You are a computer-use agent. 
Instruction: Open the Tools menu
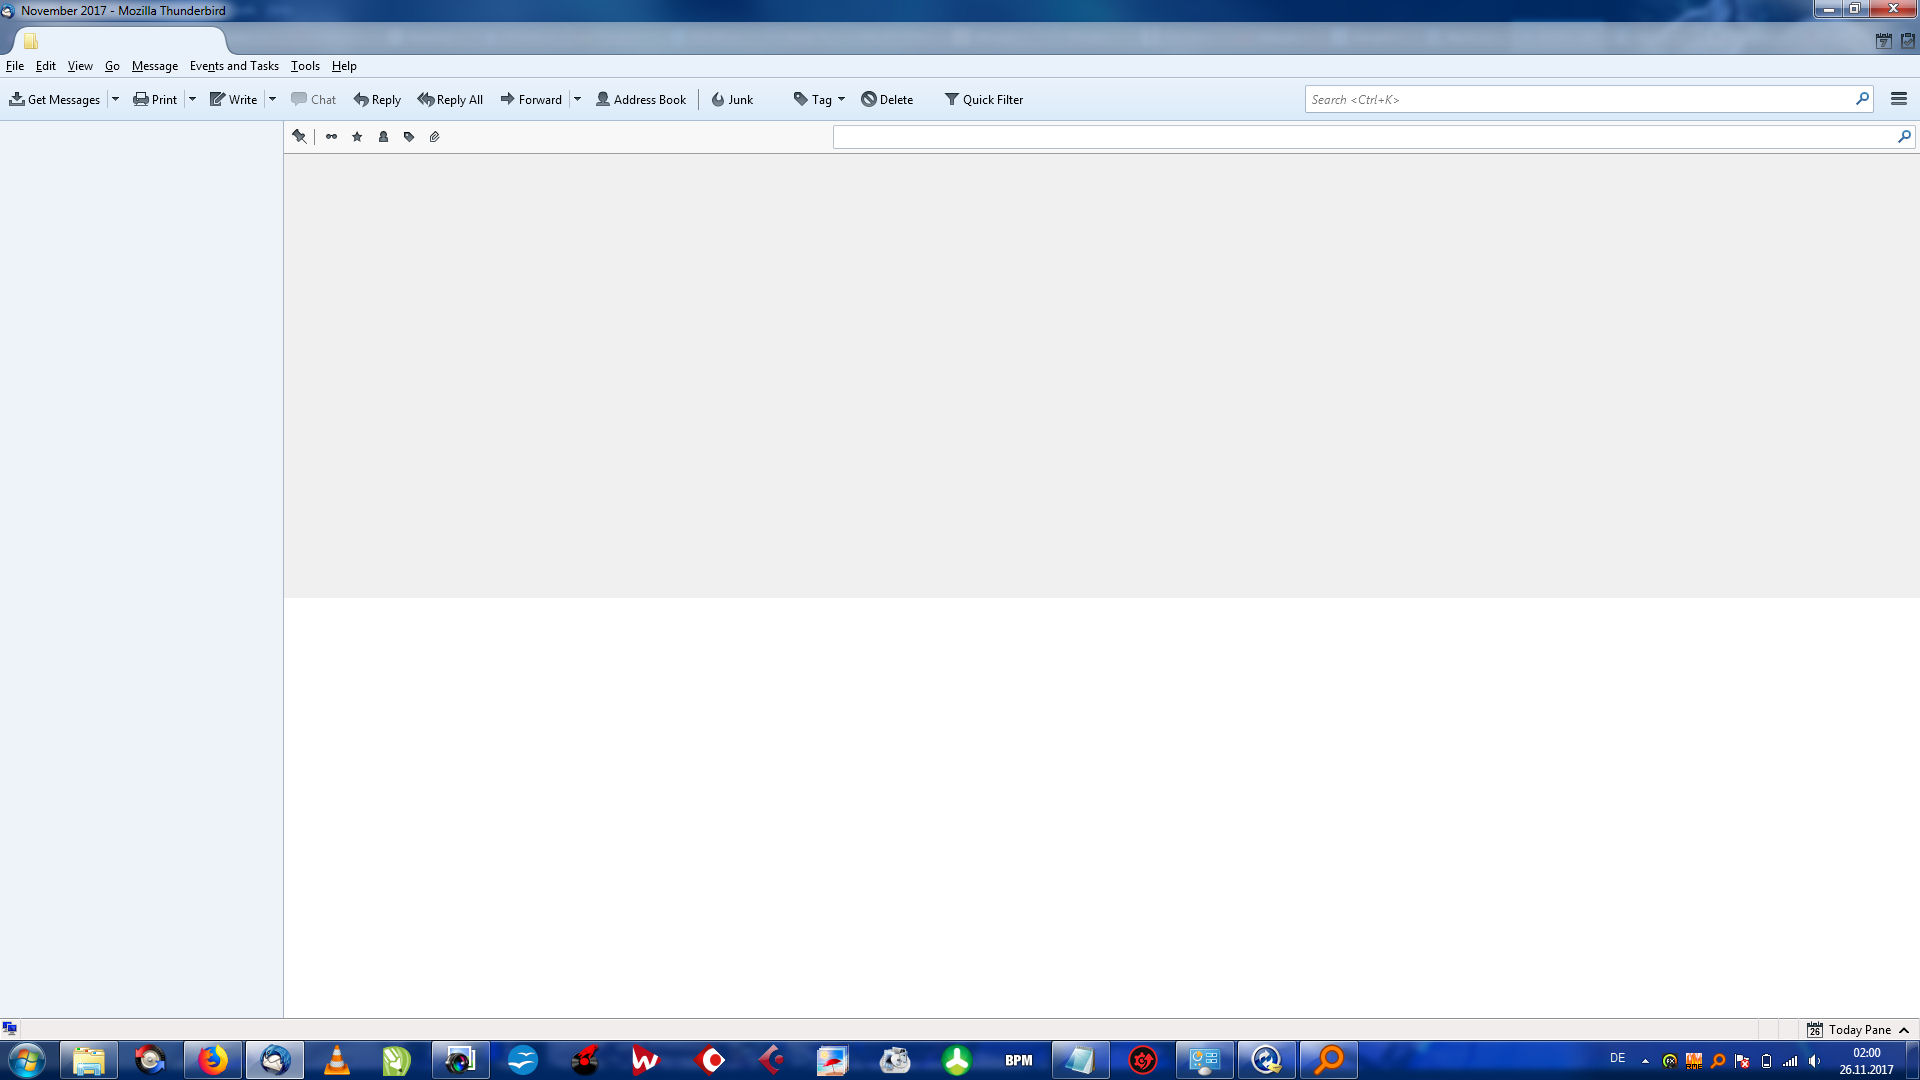[305, 66]
